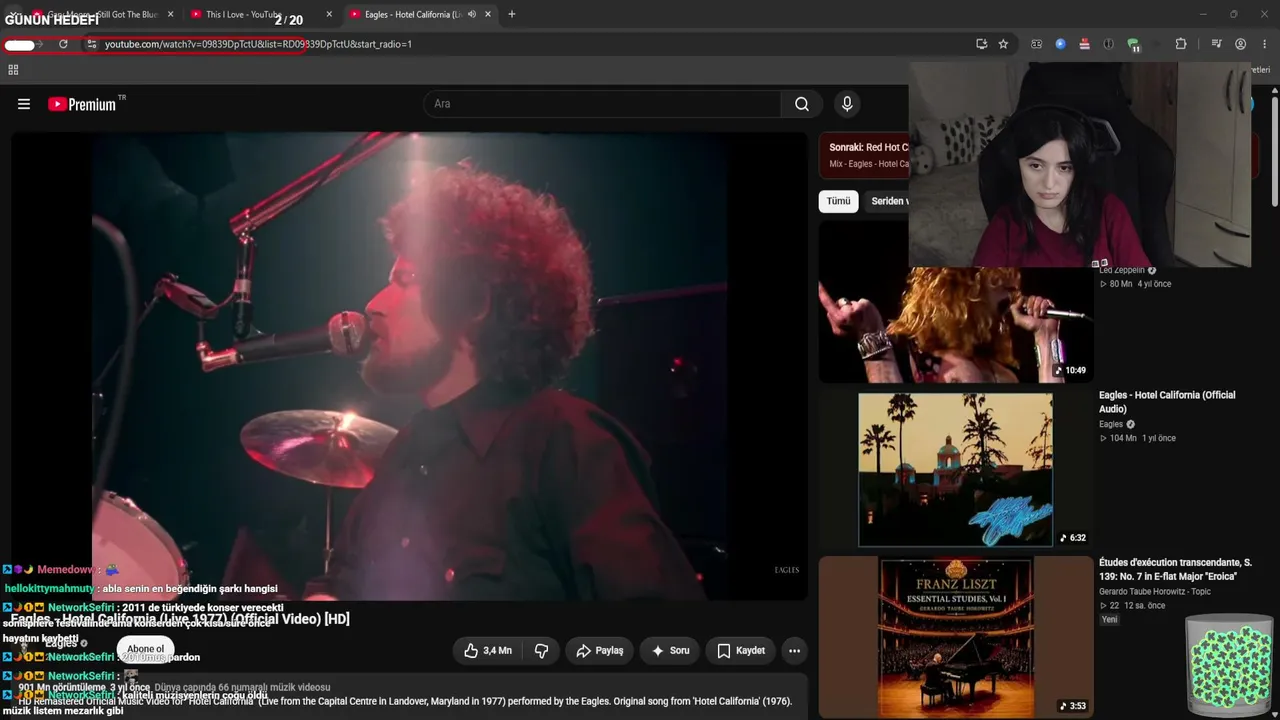The image size is (1280, 720).
Task: Open Études d'exécution transcendante video title
Action: tap(1175, 569)
